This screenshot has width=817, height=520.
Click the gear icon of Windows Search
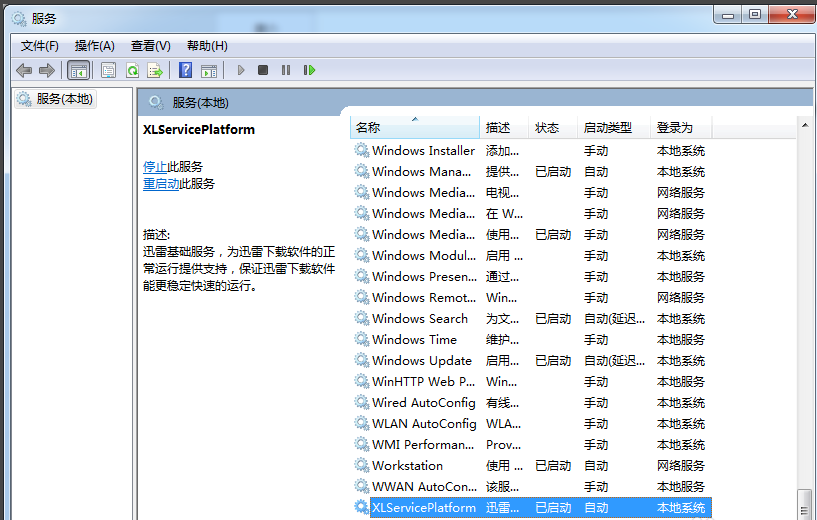362,318
